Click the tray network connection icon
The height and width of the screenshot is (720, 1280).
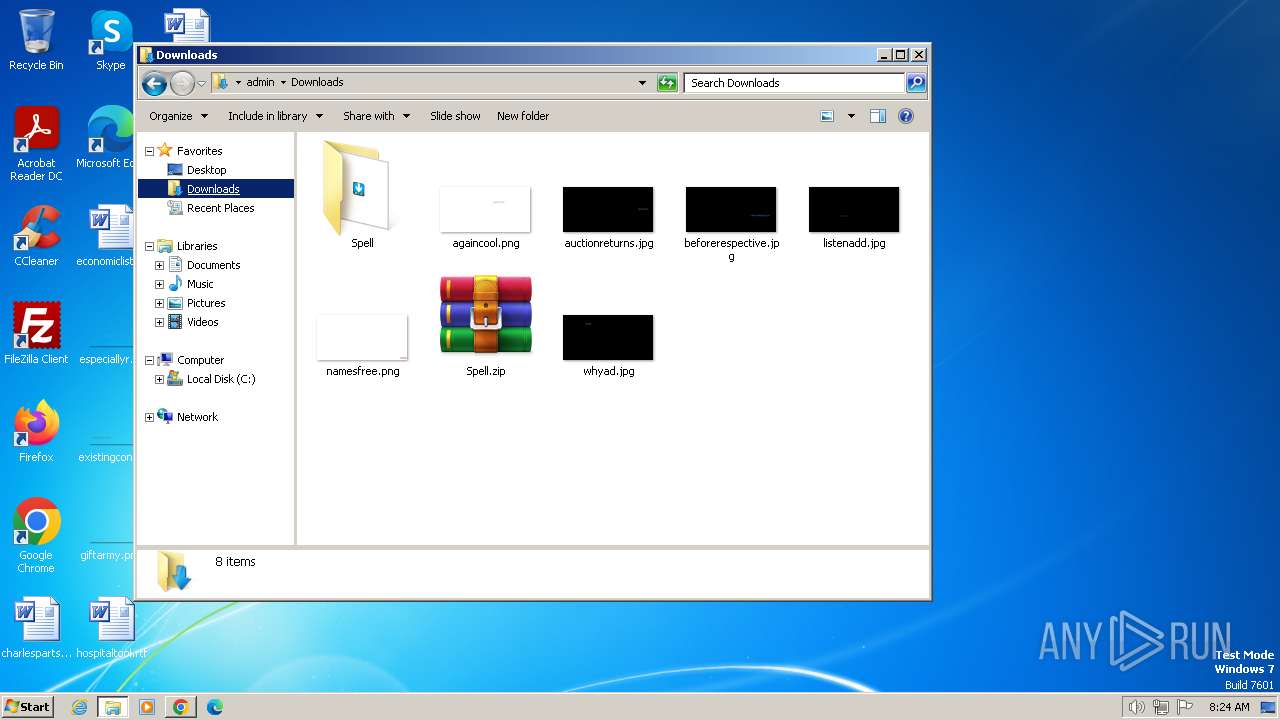click(x=1161, y=707)
